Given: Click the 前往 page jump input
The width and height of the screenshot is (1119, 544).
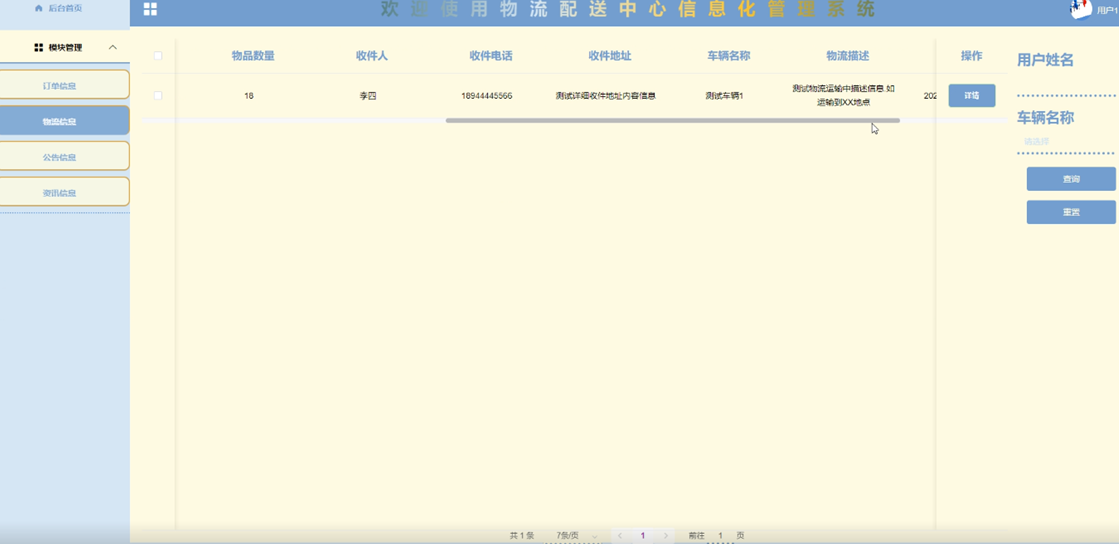Looking at the screenshot, I should [x=721, y=535].
